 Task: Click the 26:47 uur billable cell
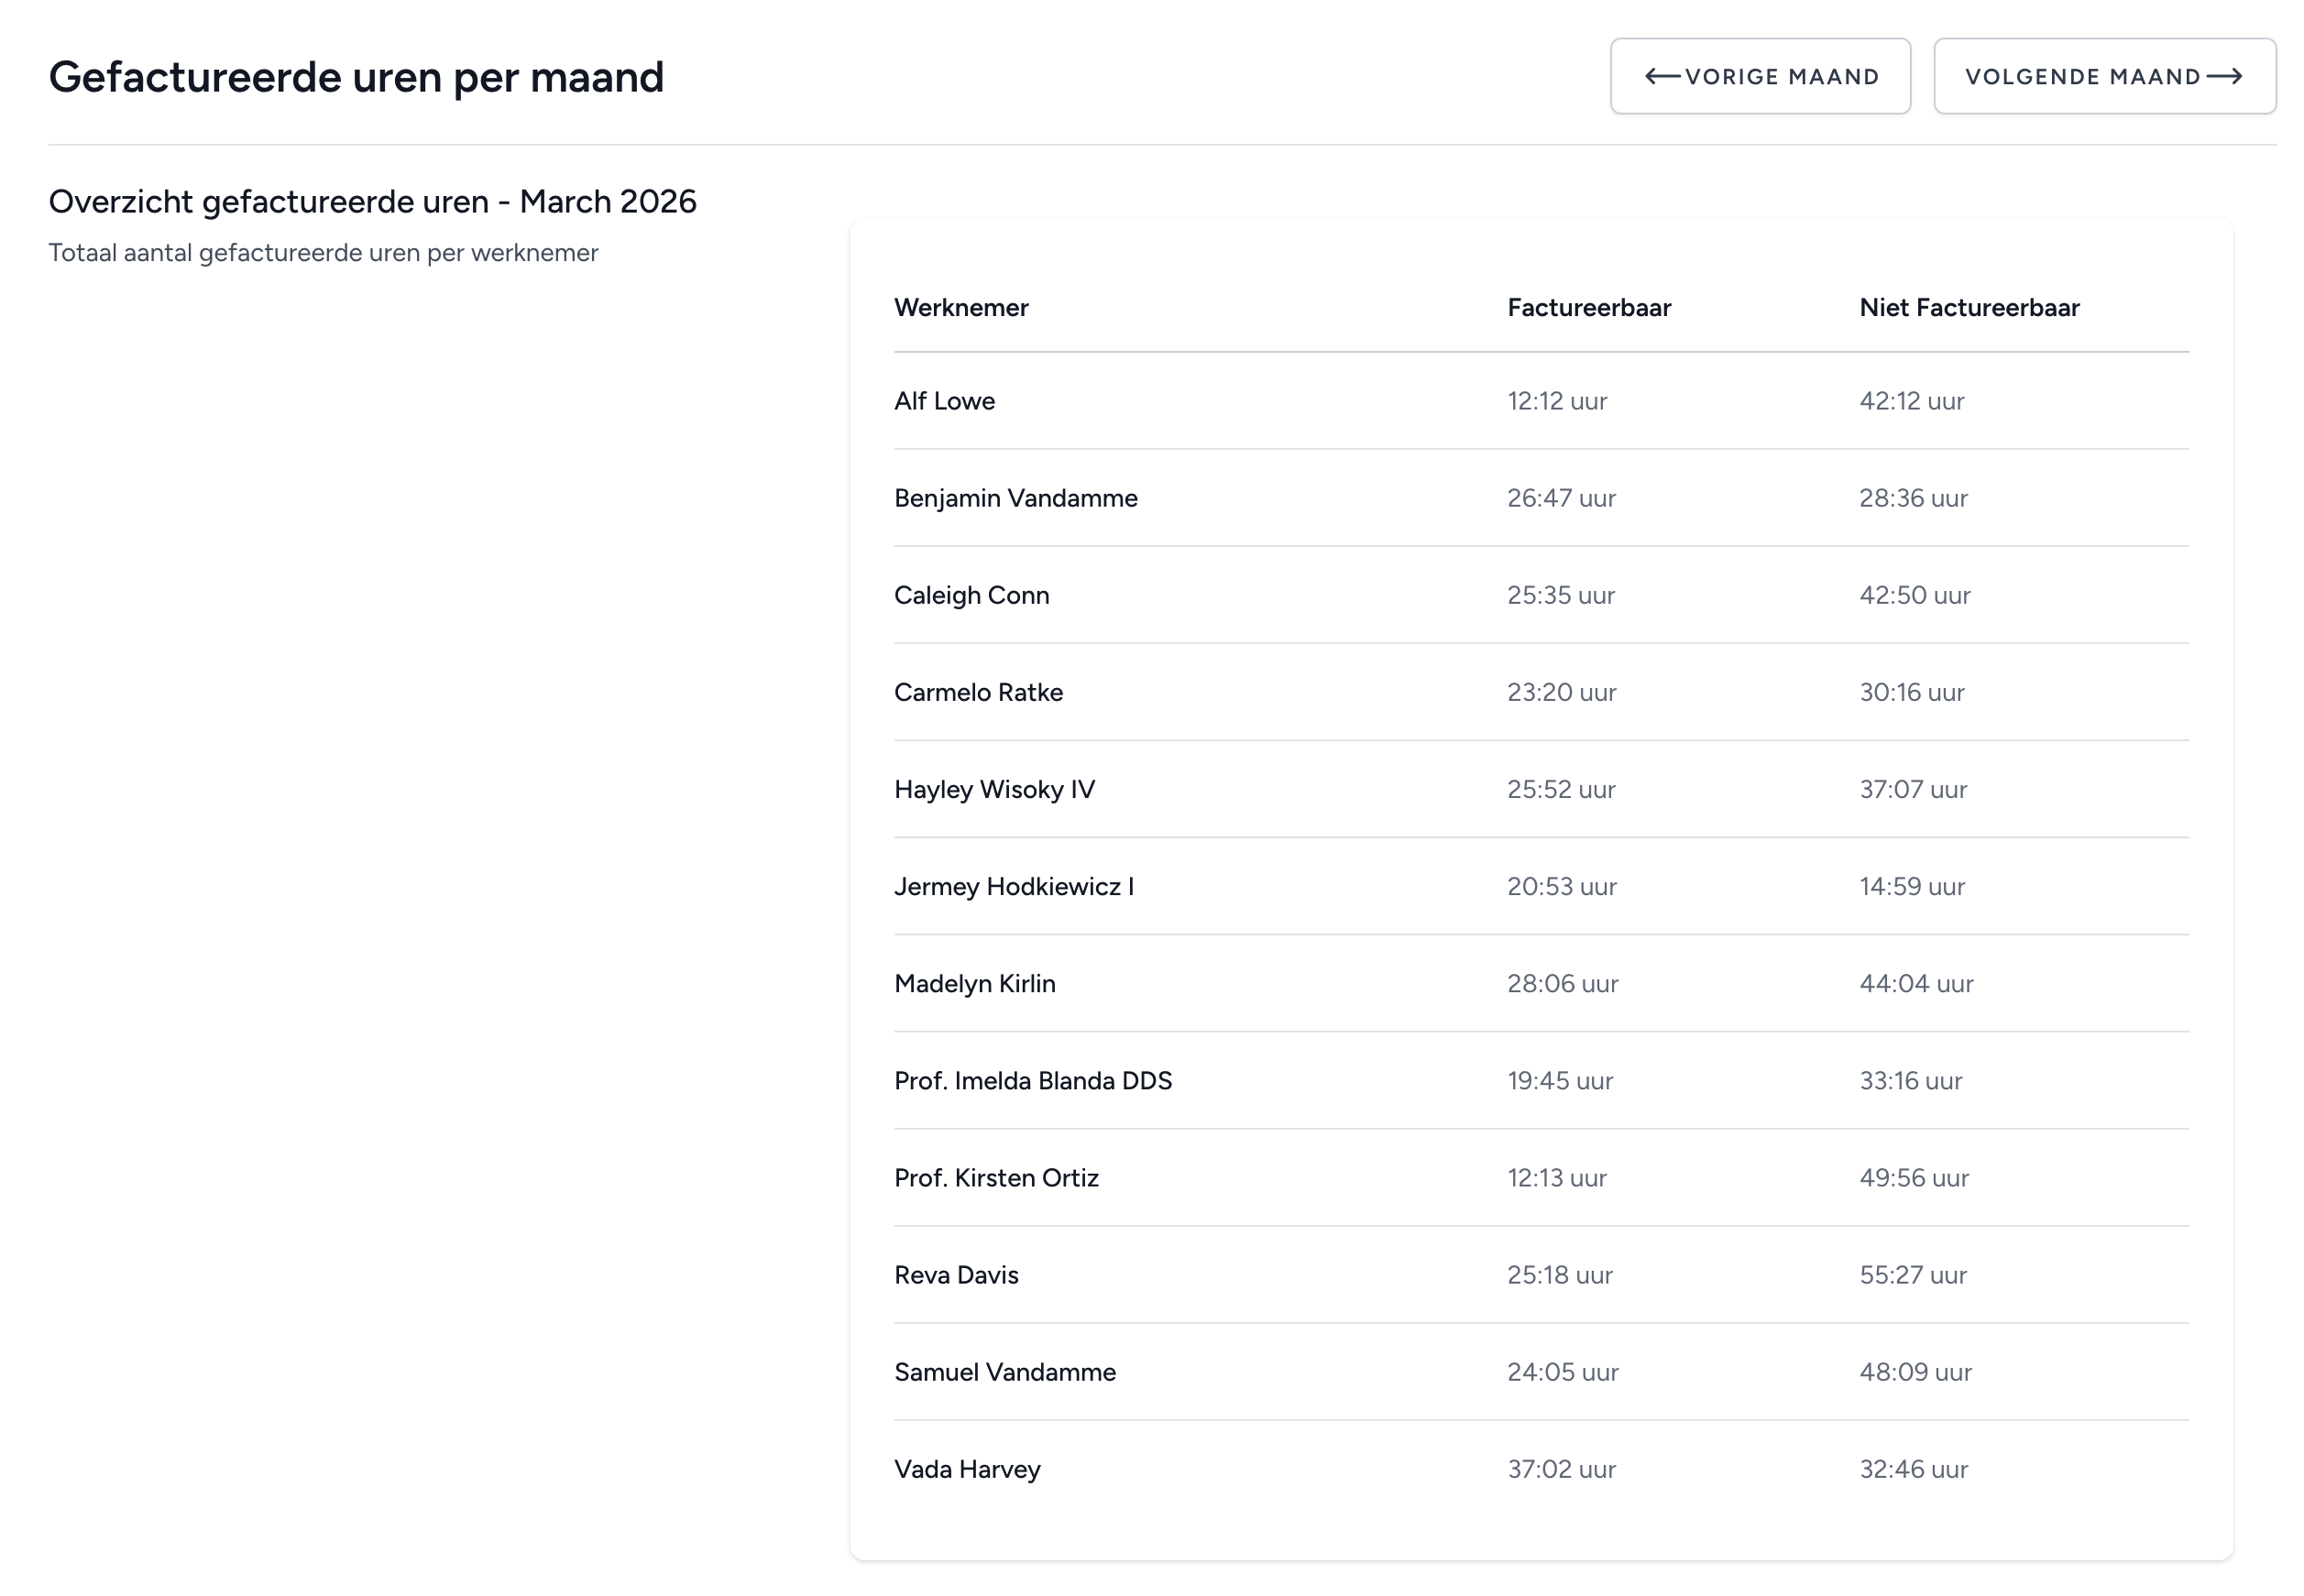click(x=1561, y=498)
